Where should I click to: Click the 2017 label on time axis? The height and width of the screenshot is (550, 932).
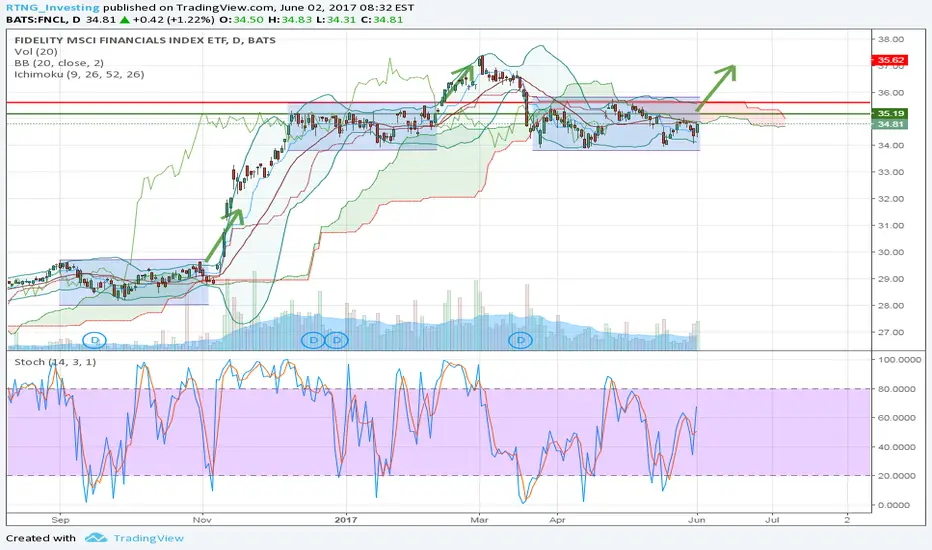346,520
